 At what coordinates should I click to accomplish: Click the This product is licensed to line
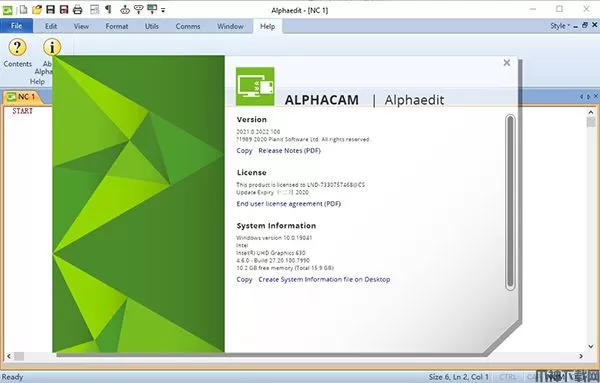click(x=300, y=184)
